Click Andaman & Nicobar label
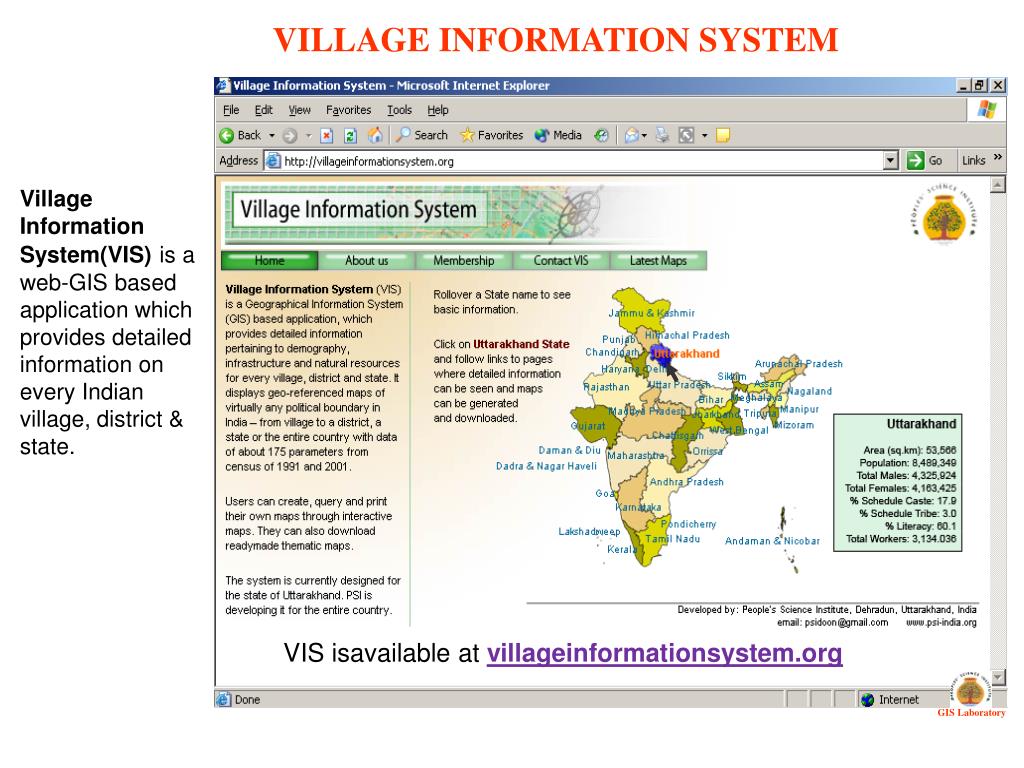 pyautogui.click(x=773, y=541)
